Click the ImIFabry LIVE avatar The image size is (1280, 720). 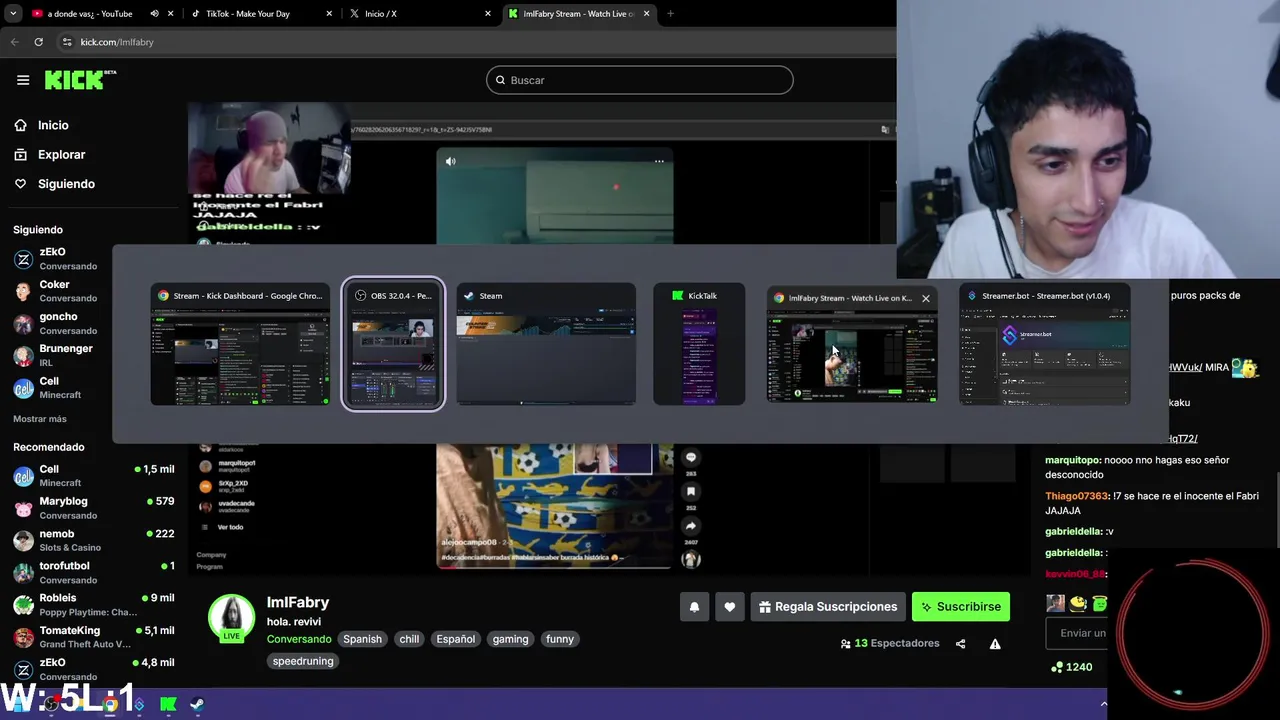click(x=231, y=618)
